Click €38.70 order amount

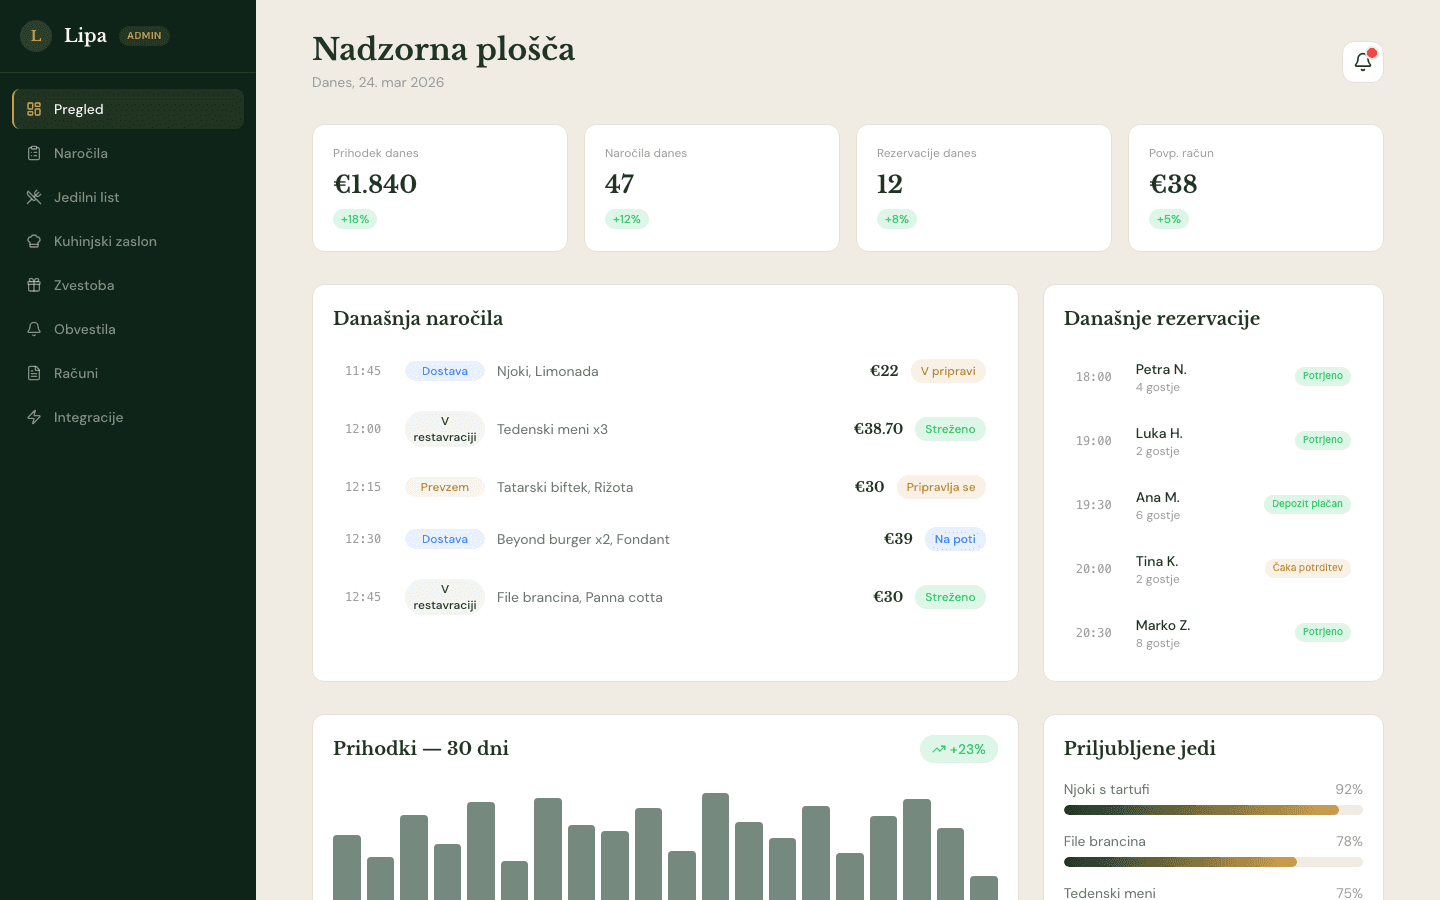tap(878, 429)
